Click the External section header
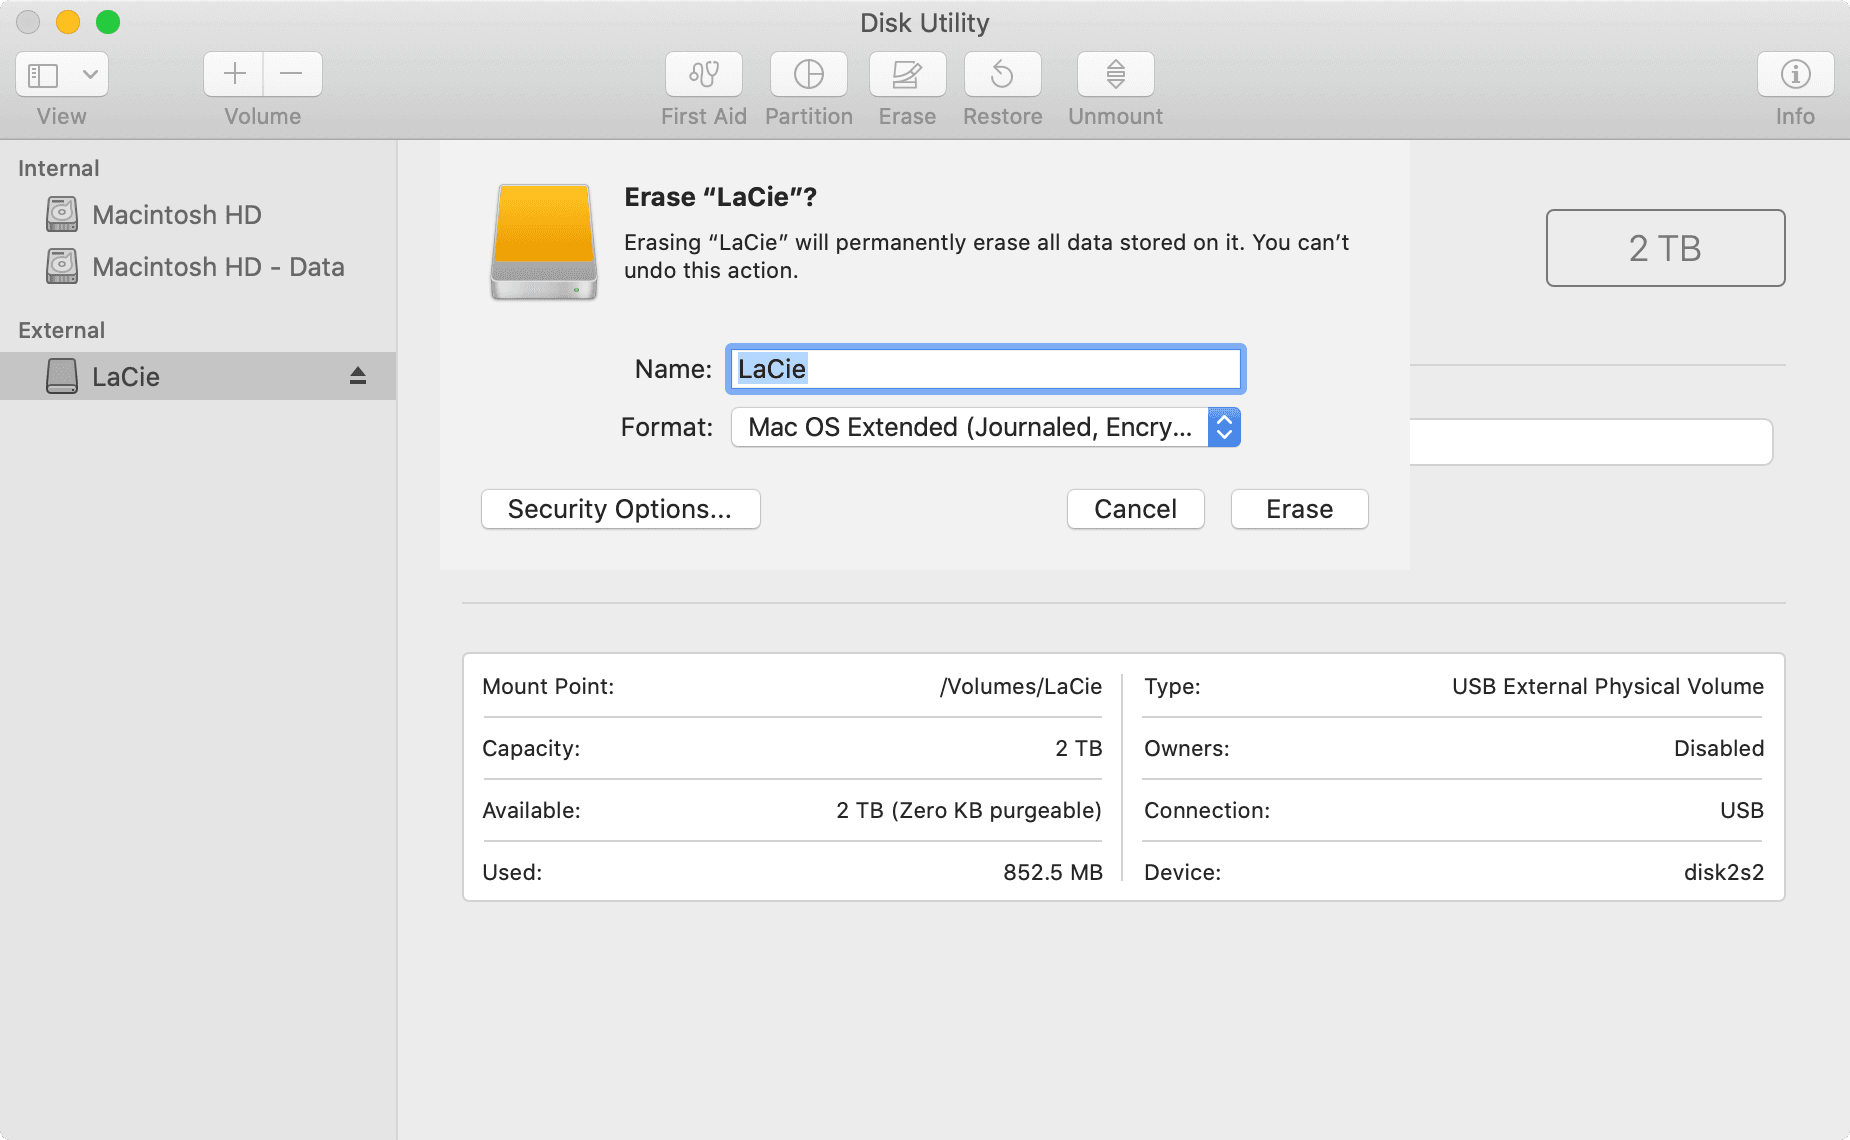This screenshot has width=1850, height=1140. [x=62, y=330]
